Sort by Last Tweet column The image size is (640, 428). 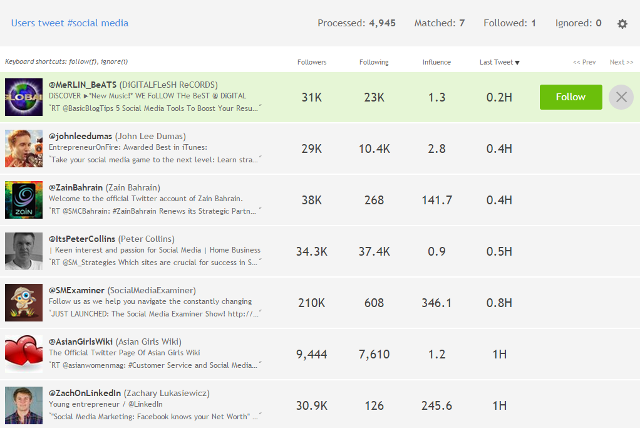coord(499,62)
